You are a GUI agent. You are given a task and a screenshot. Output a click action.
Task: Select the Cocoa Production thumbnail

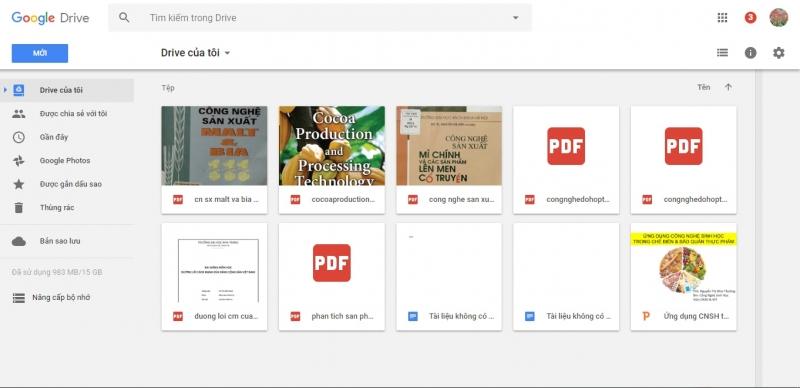point(332,146)
